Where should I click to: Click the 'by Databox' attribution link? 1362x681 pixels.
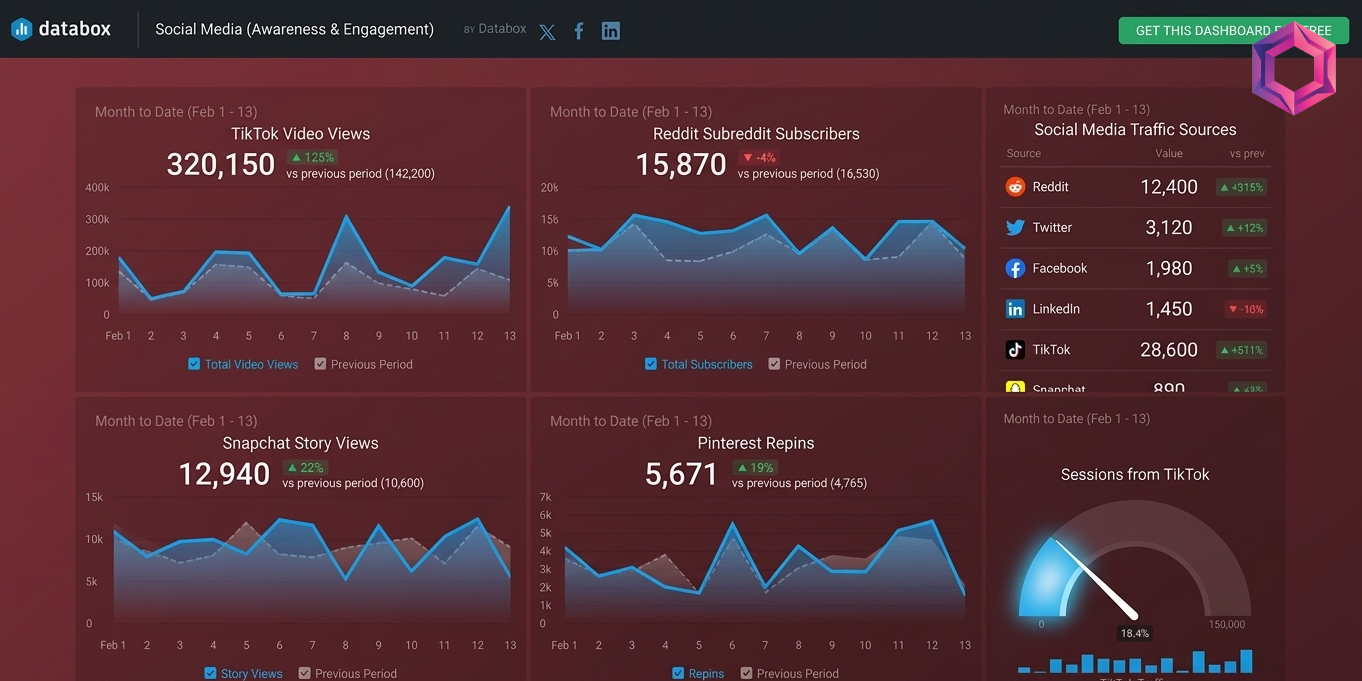tap(494, 29)
